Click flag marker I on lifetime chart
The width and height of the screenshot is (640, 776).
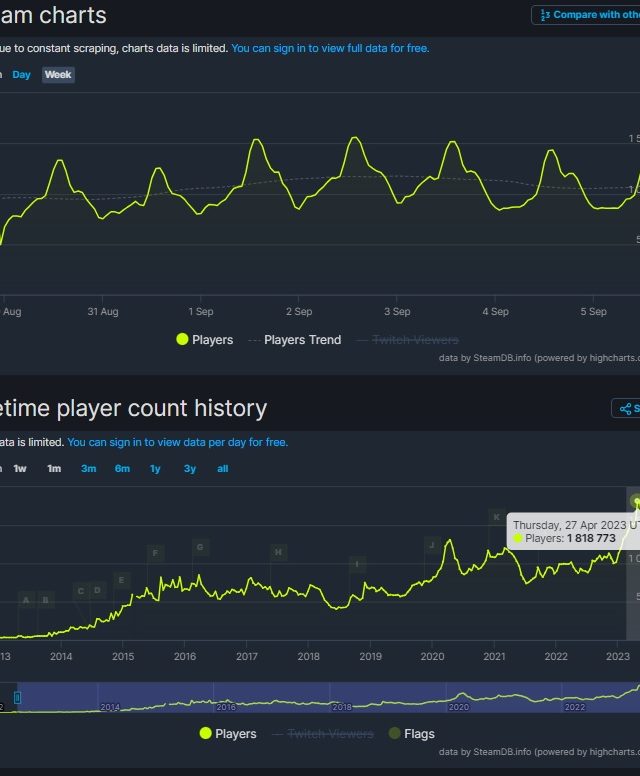(x=357, y=564)
